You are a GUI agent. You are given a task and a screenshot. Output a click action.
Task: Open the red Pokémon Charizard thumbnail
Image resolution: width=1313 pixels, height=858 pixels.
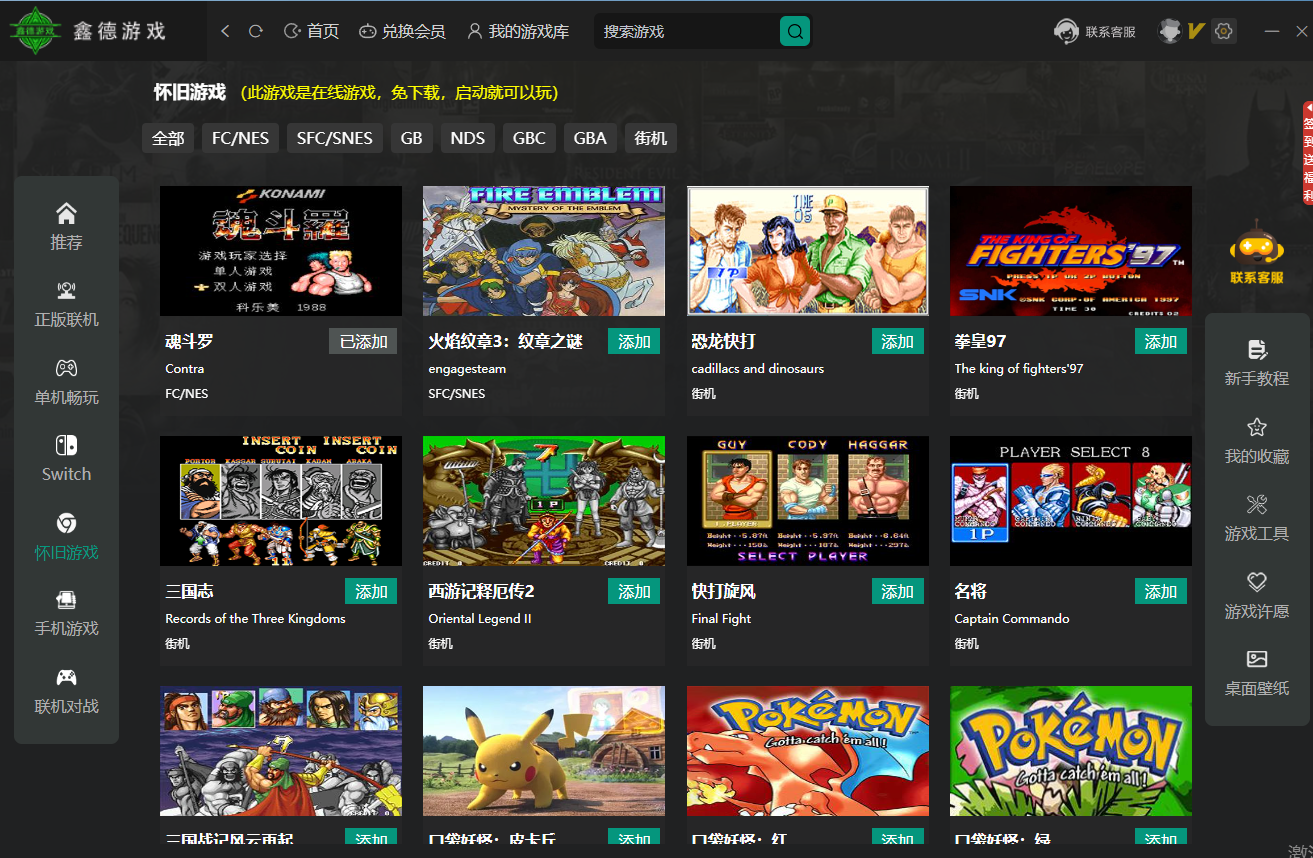pos(808,751)
